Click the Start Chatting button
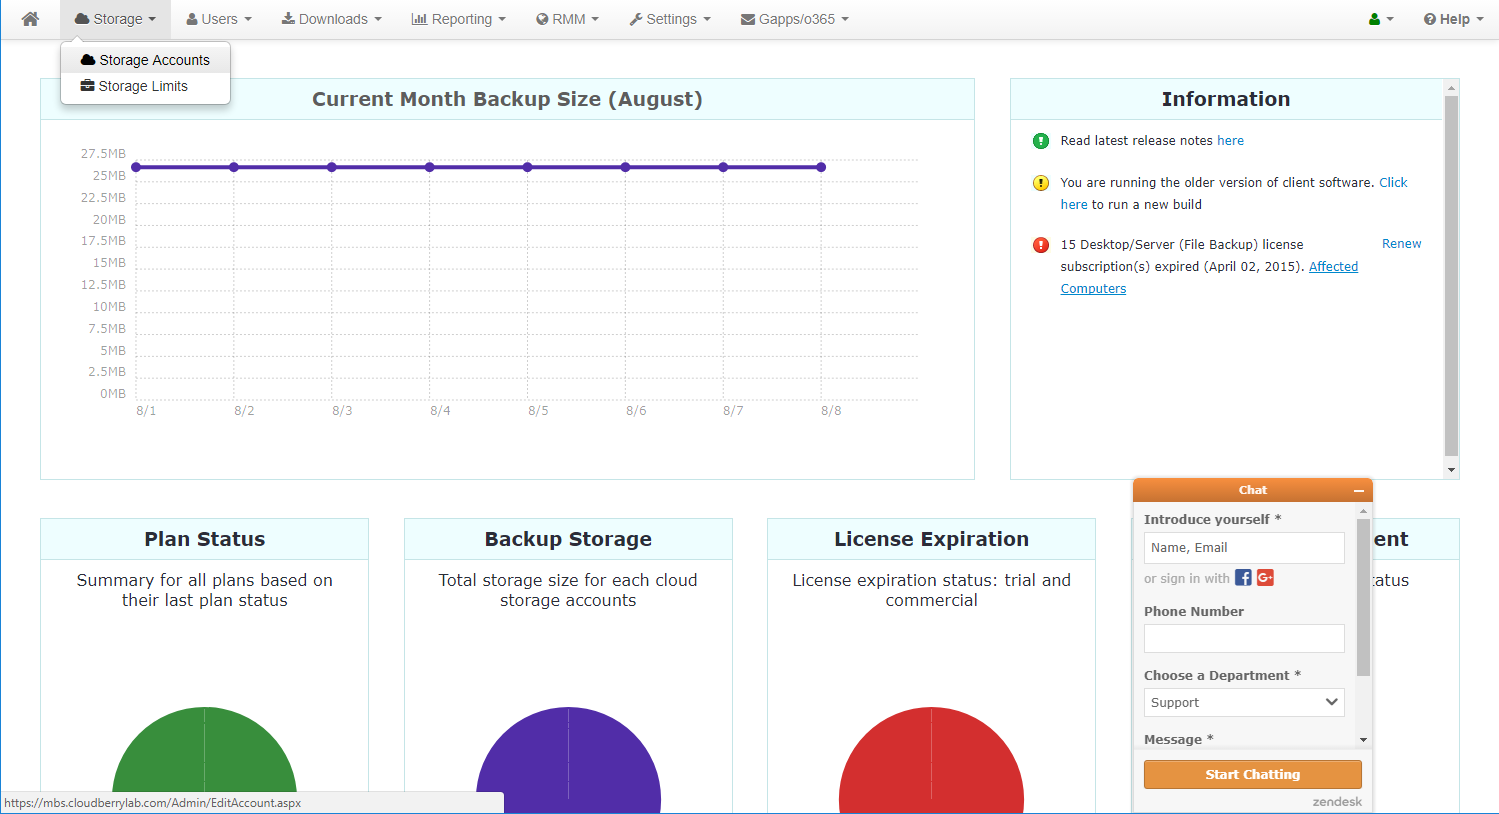Viewport: 1499px width, 814px height. (x=1252, y=774)
